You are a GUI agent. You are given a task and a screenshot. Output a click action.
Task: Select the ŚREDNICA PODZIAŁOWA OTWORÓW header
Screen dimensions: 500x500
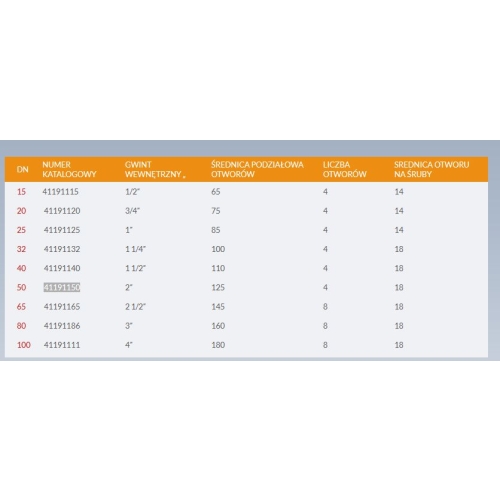pos(257,169)
